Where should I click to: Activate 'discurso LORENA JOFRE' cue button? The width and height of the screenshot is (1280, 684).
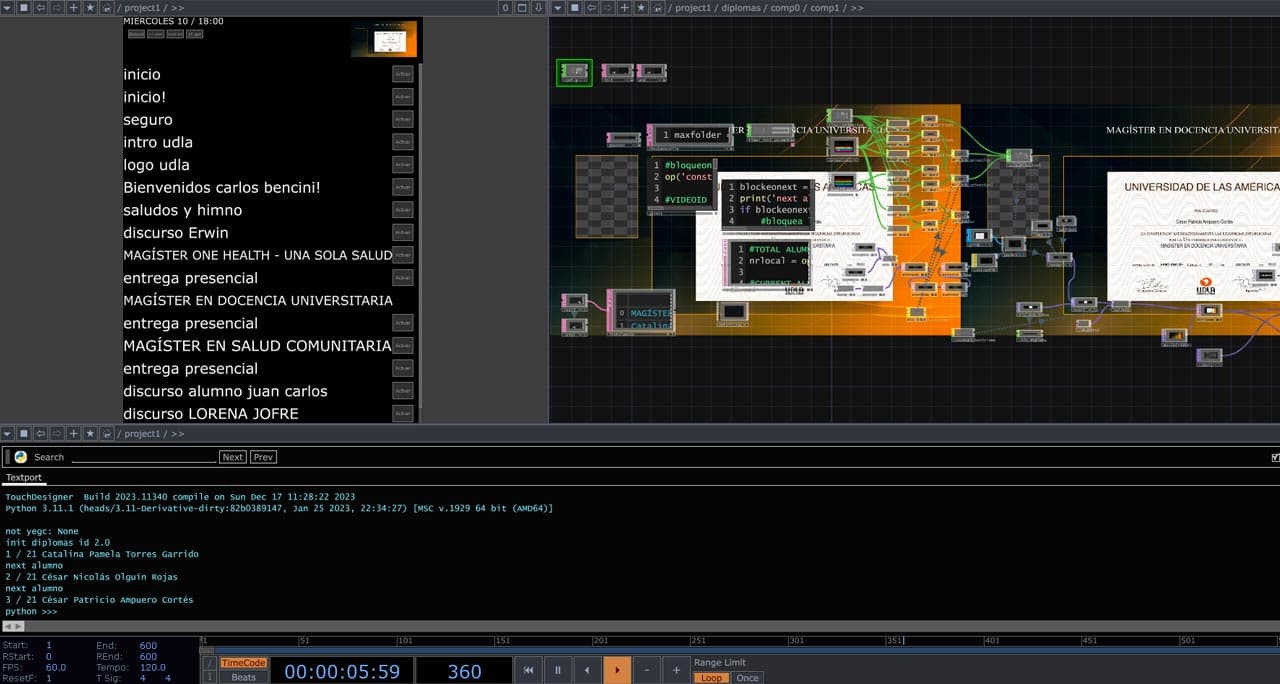point(403,413)
